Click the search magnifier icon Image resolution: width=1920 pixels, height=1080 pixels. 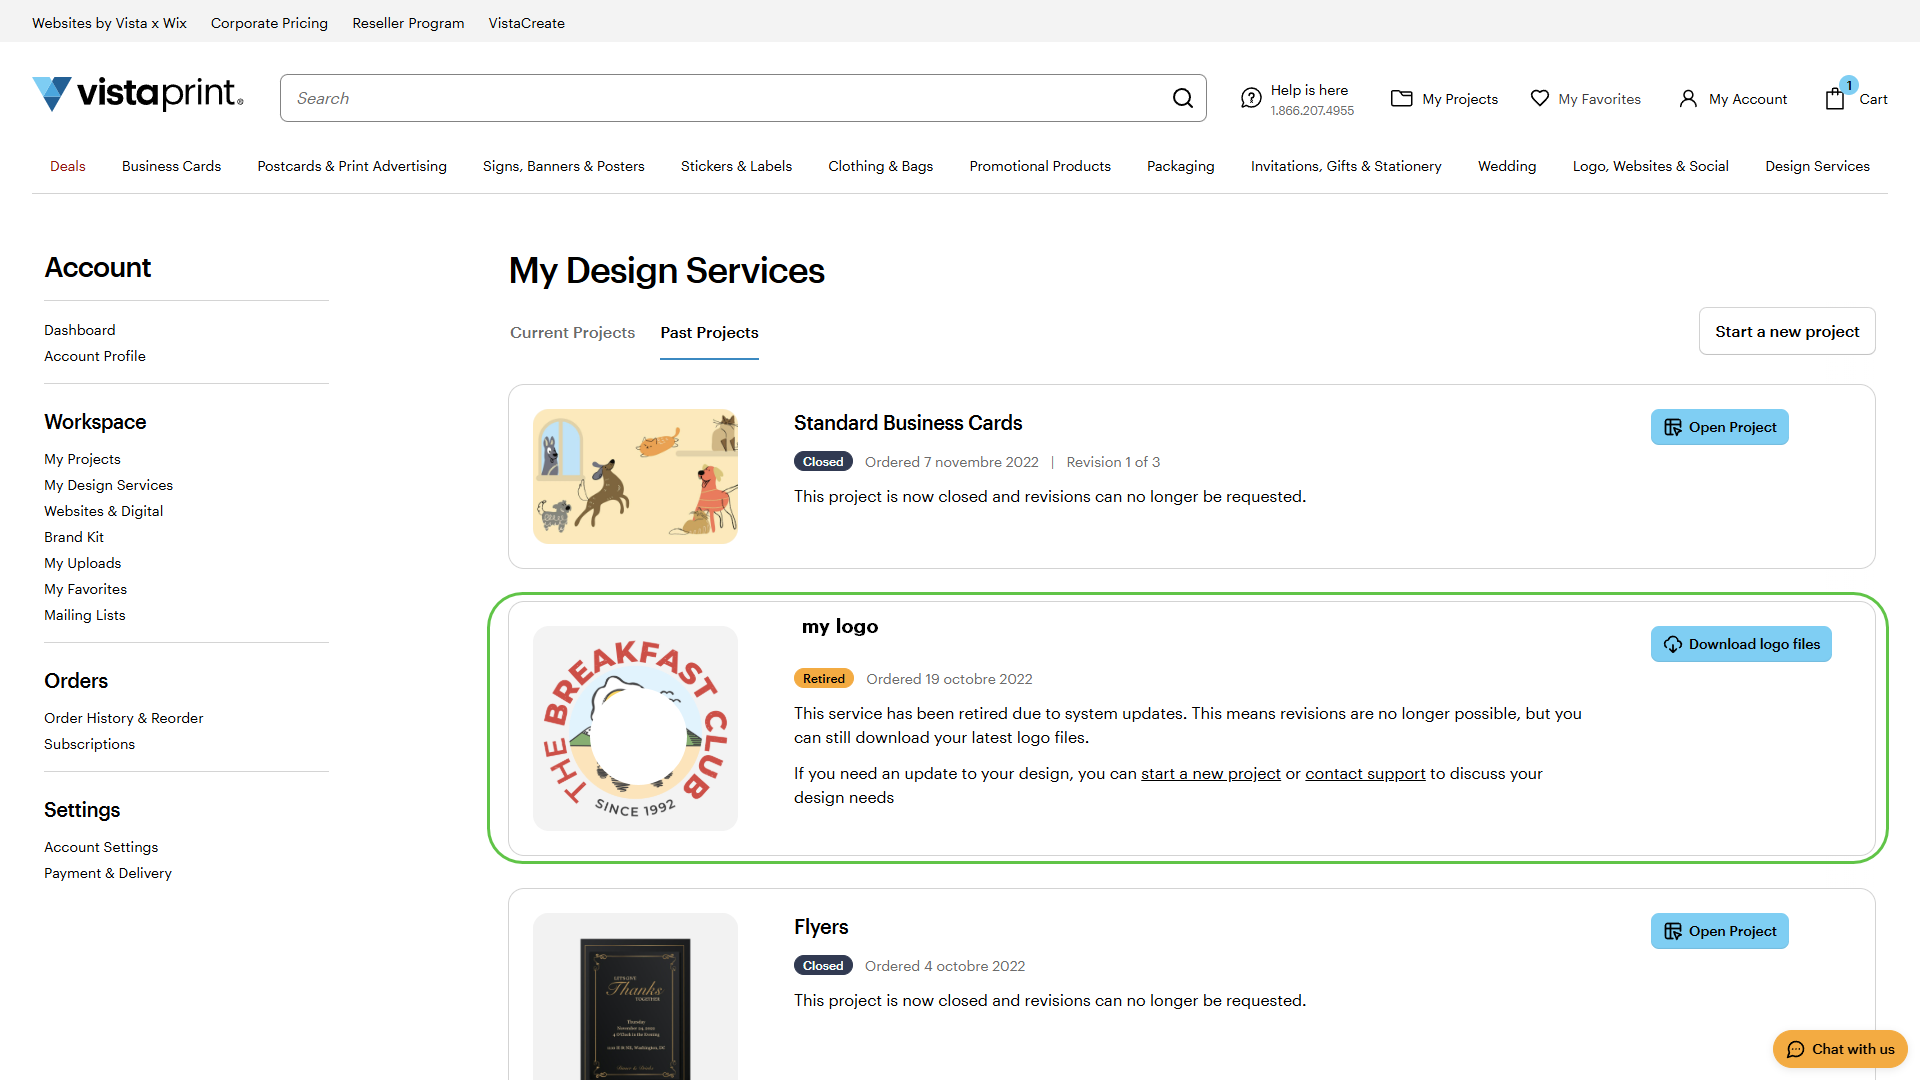(1183, 98)
